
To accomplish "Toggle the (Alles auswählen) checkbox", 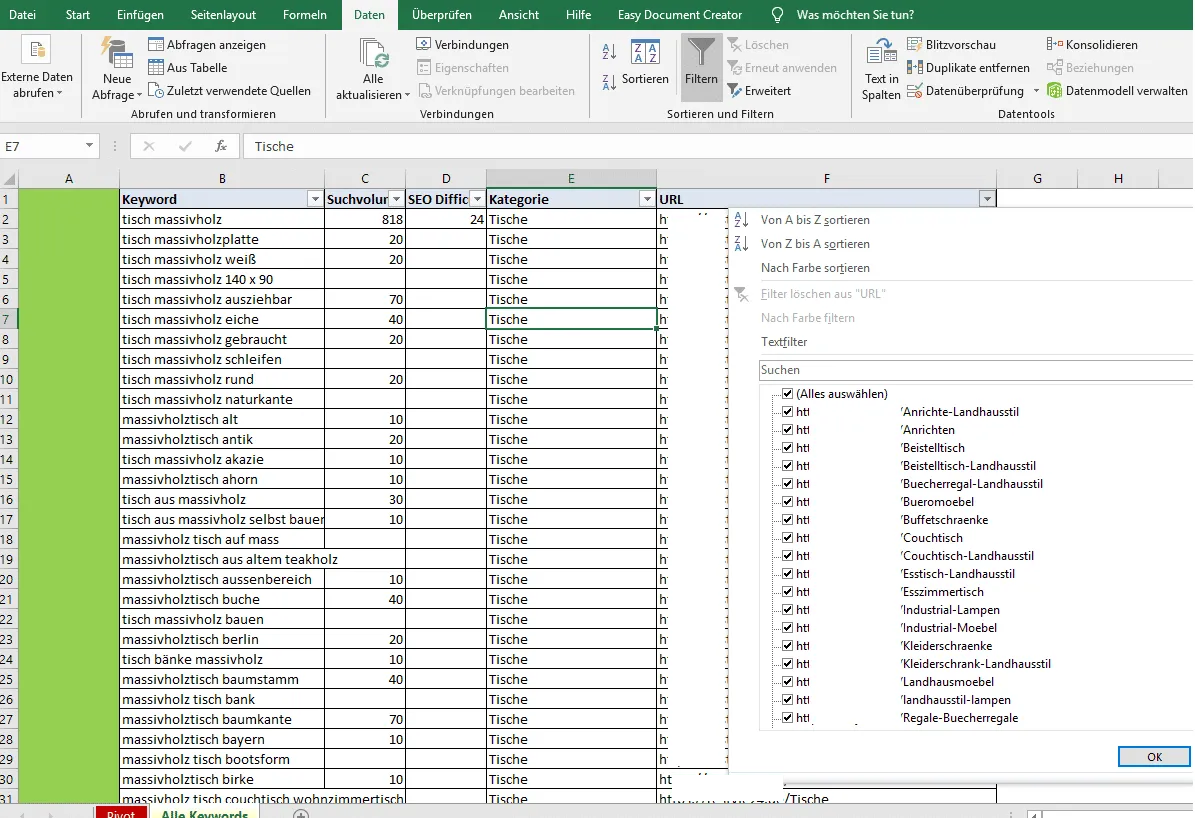I will [787, 393].
